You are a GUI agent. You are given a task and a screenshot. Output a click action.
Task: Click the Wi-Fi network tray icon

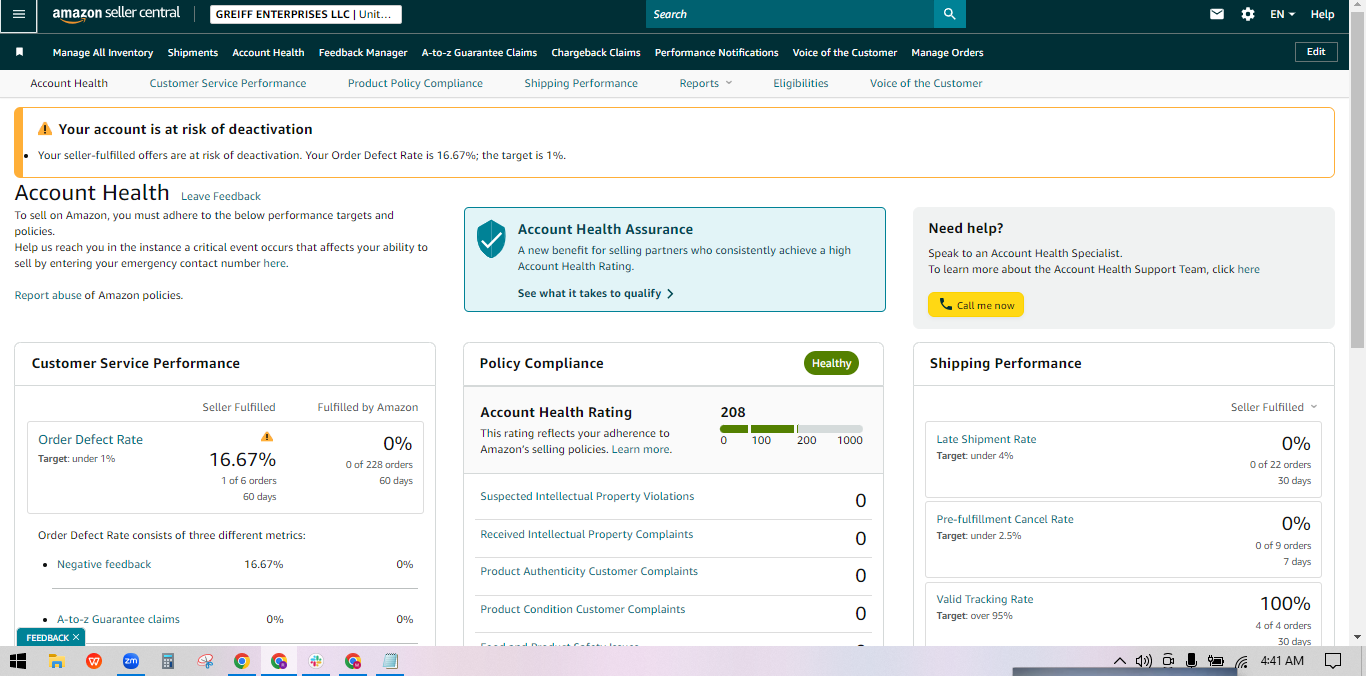tap(1242, 661)
